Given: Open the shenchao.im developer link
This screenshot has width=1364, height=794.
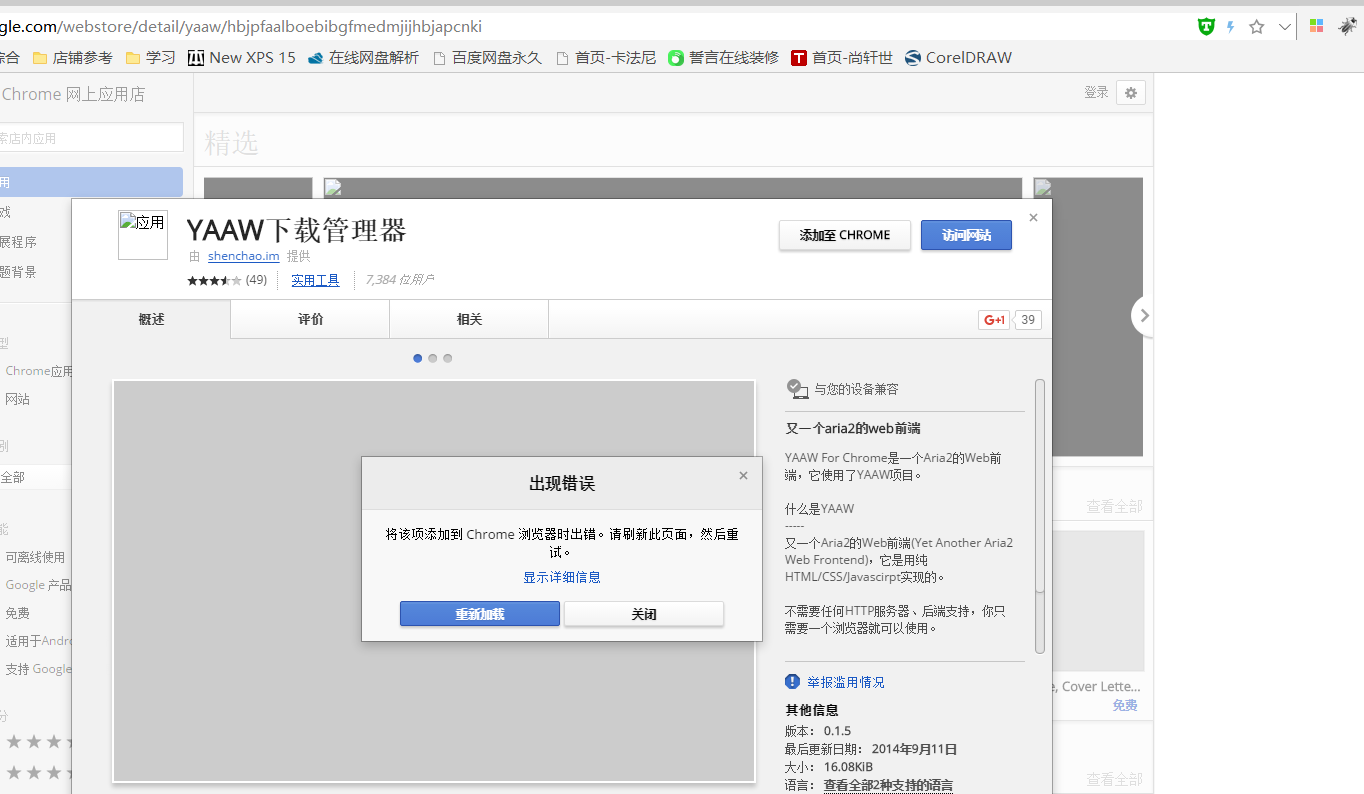Looking at the screenshot, I should (243, 256).
